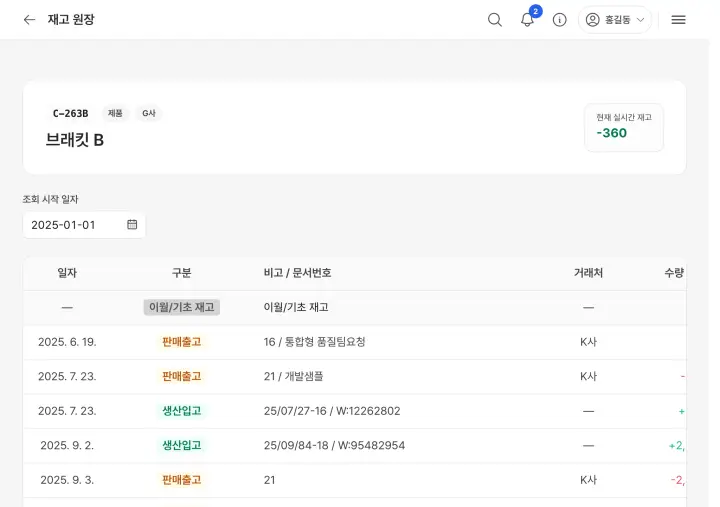Go back using the left arrow icon
This screenshot has width=720, height=507.
29,19
